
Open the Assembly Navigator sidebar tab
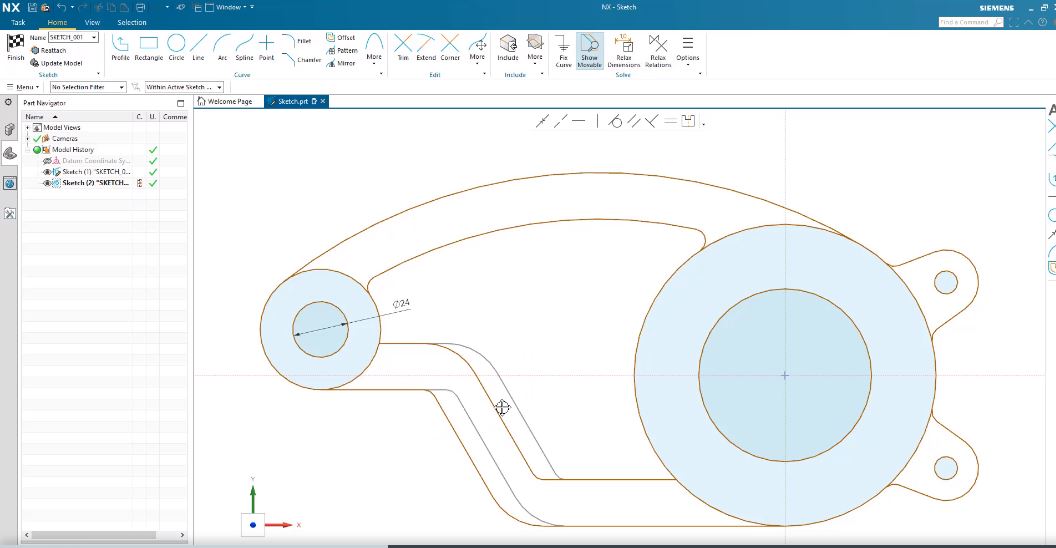click(x=9, y=129)
